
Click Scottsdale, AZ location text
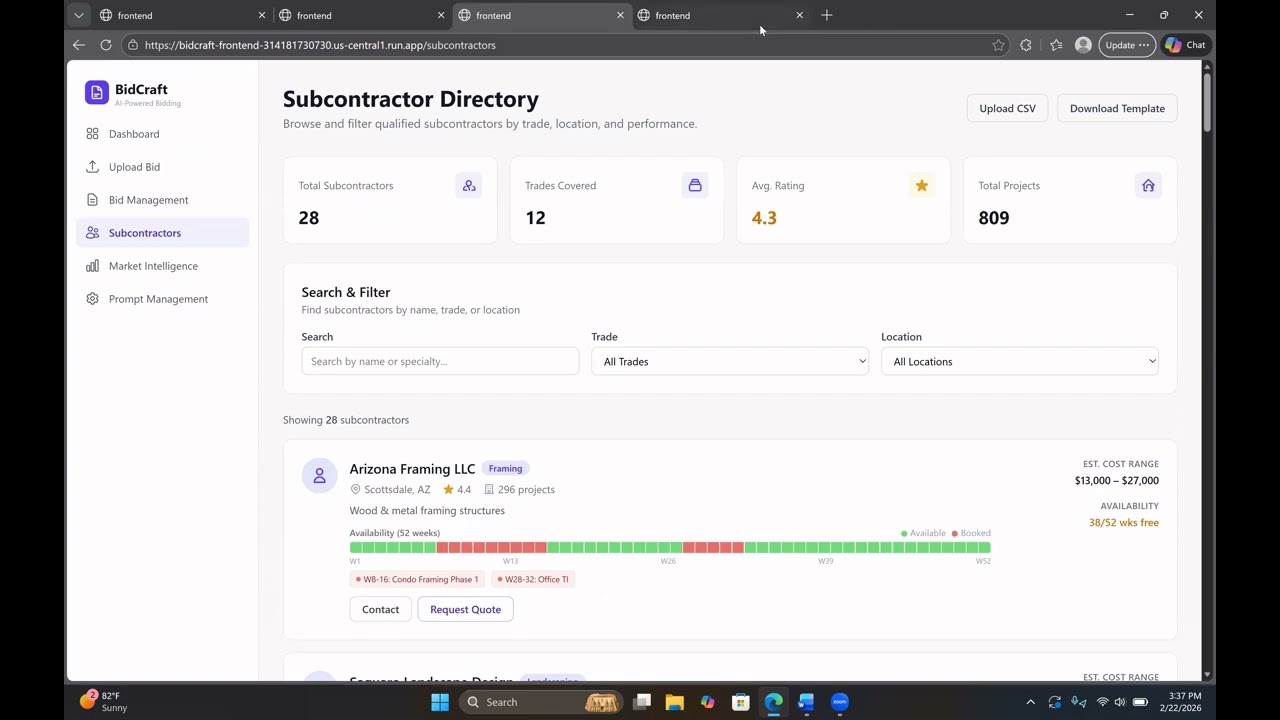point(397,490)
